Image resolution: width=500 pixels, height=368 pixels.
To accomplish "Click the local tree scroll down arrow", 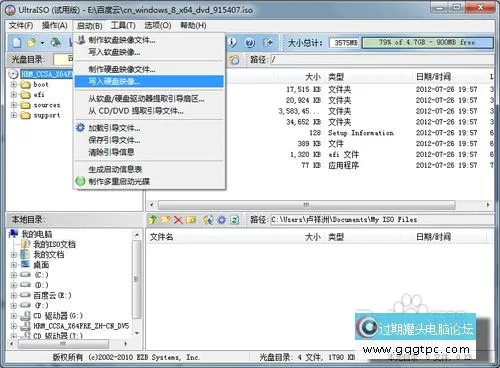I will [137, 333].
